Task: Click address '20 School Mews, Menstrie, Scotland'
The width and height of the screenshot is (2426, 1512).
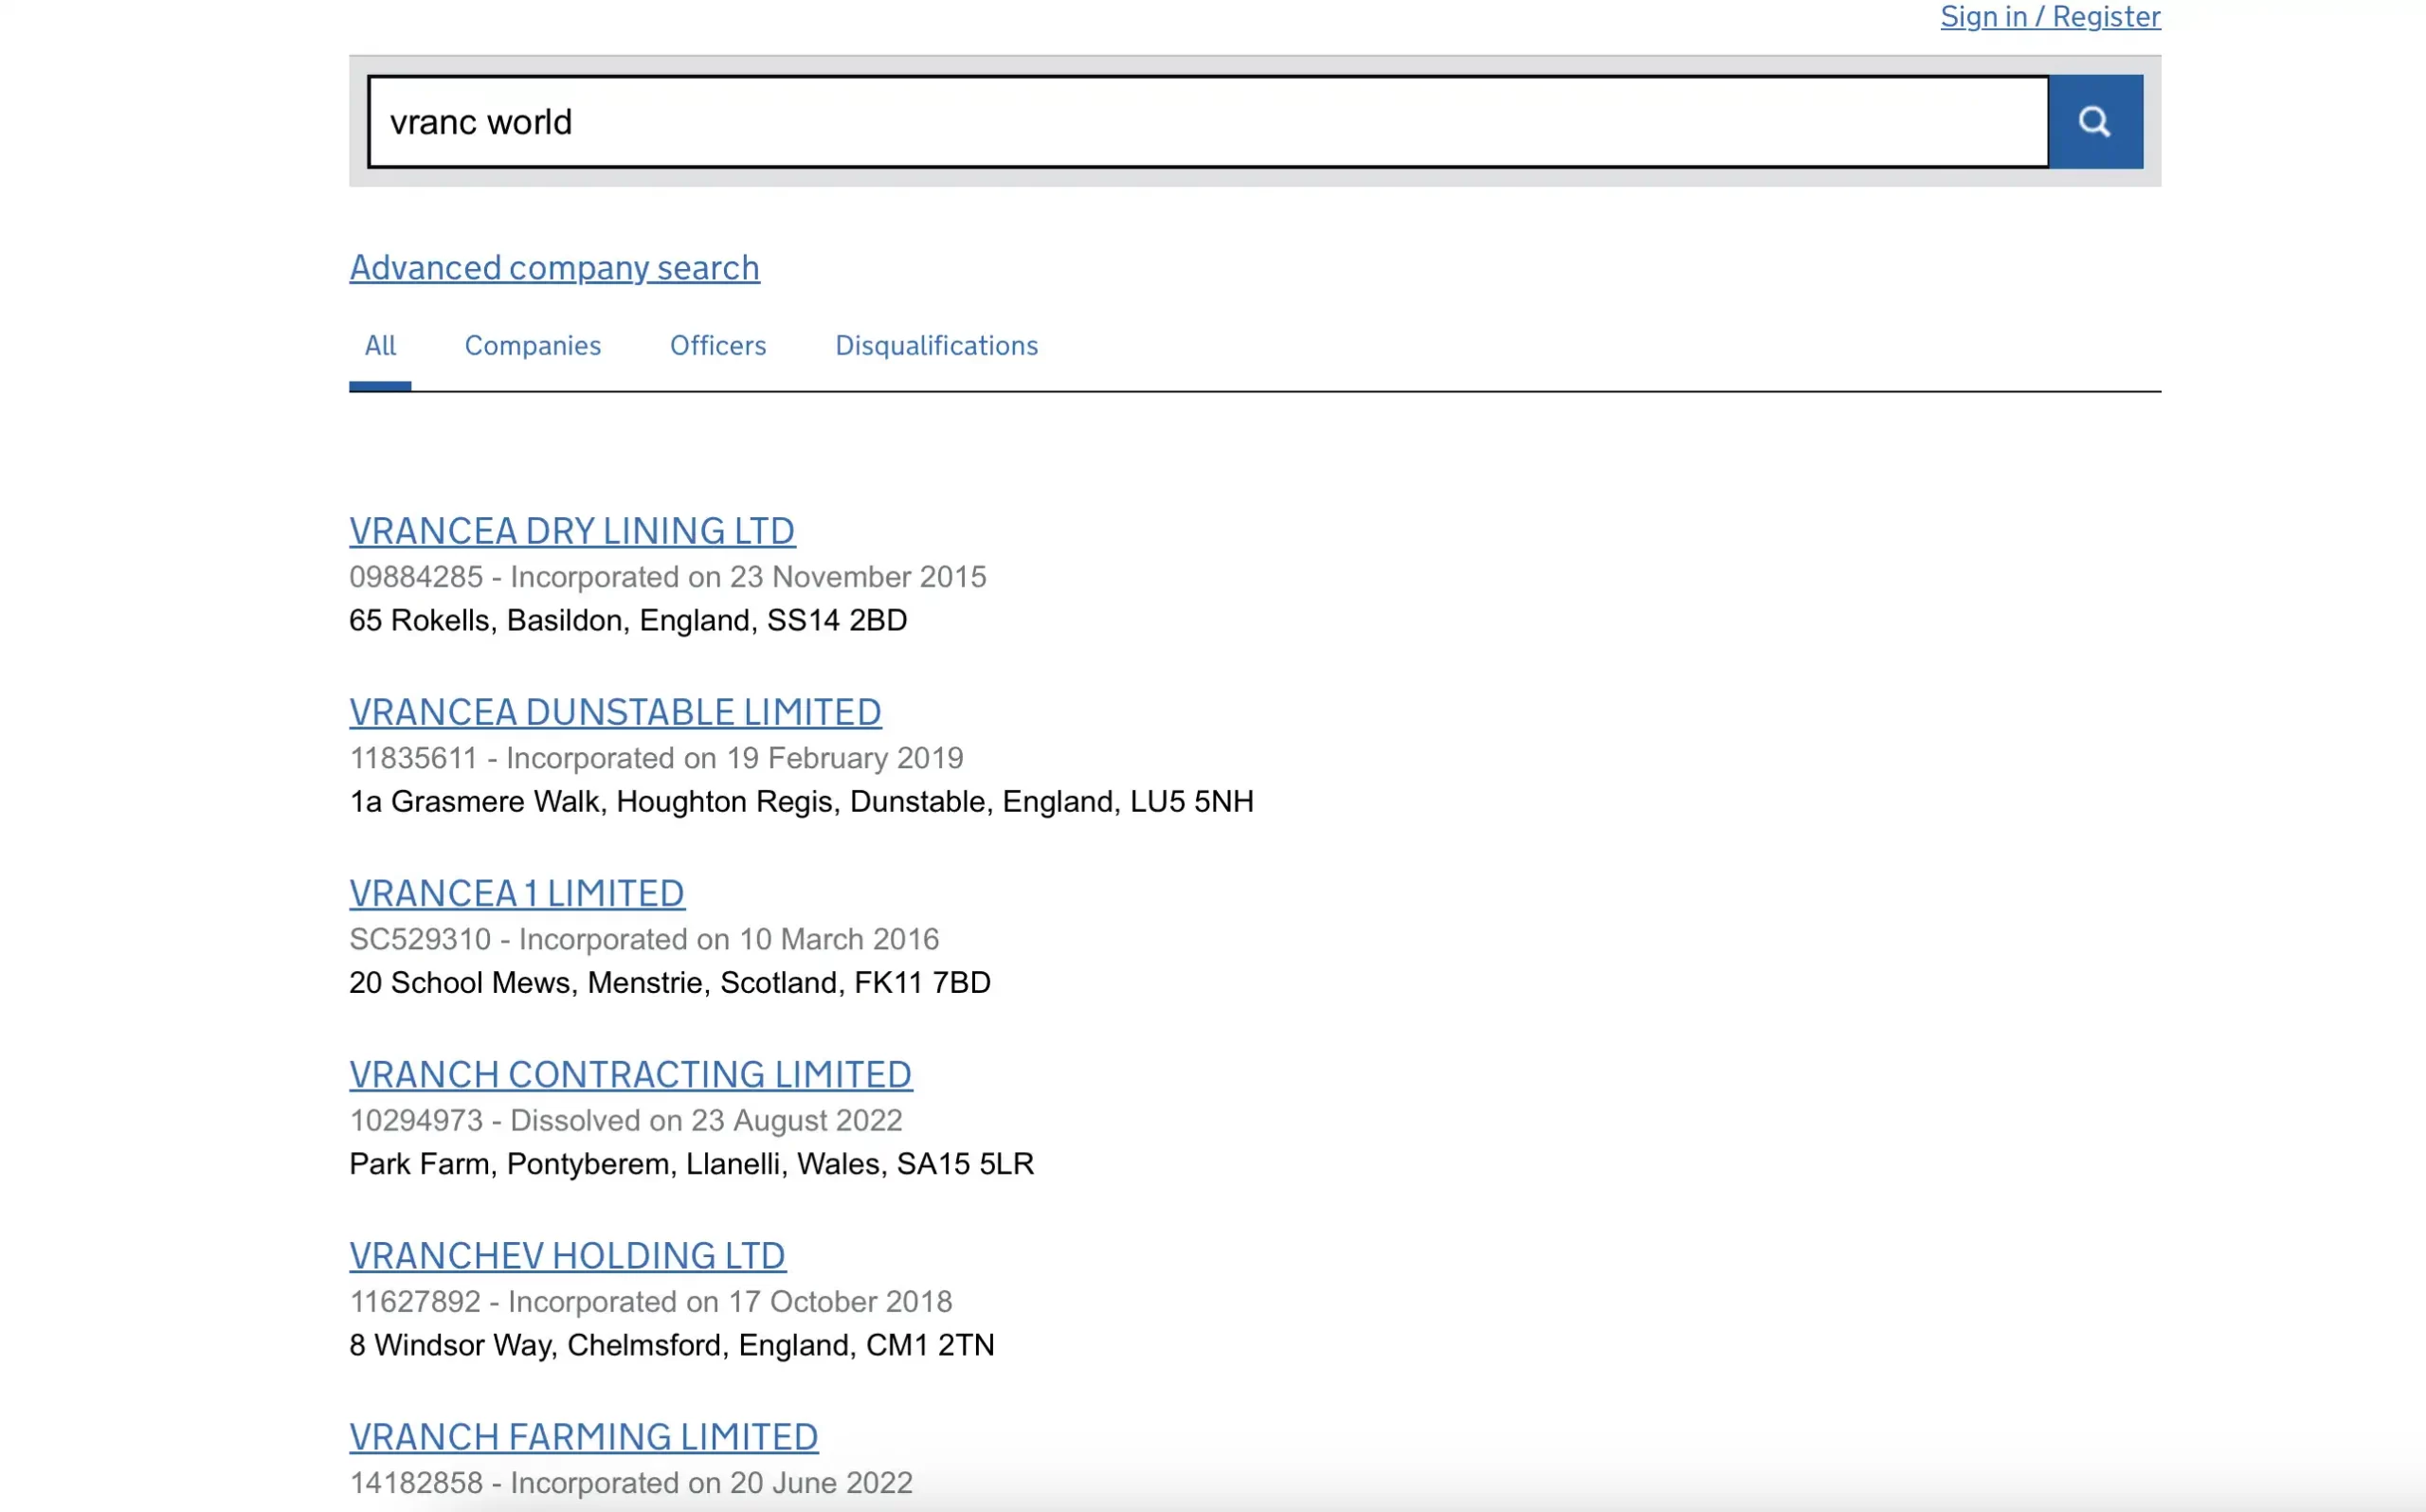Action: (x=597, y=982)
